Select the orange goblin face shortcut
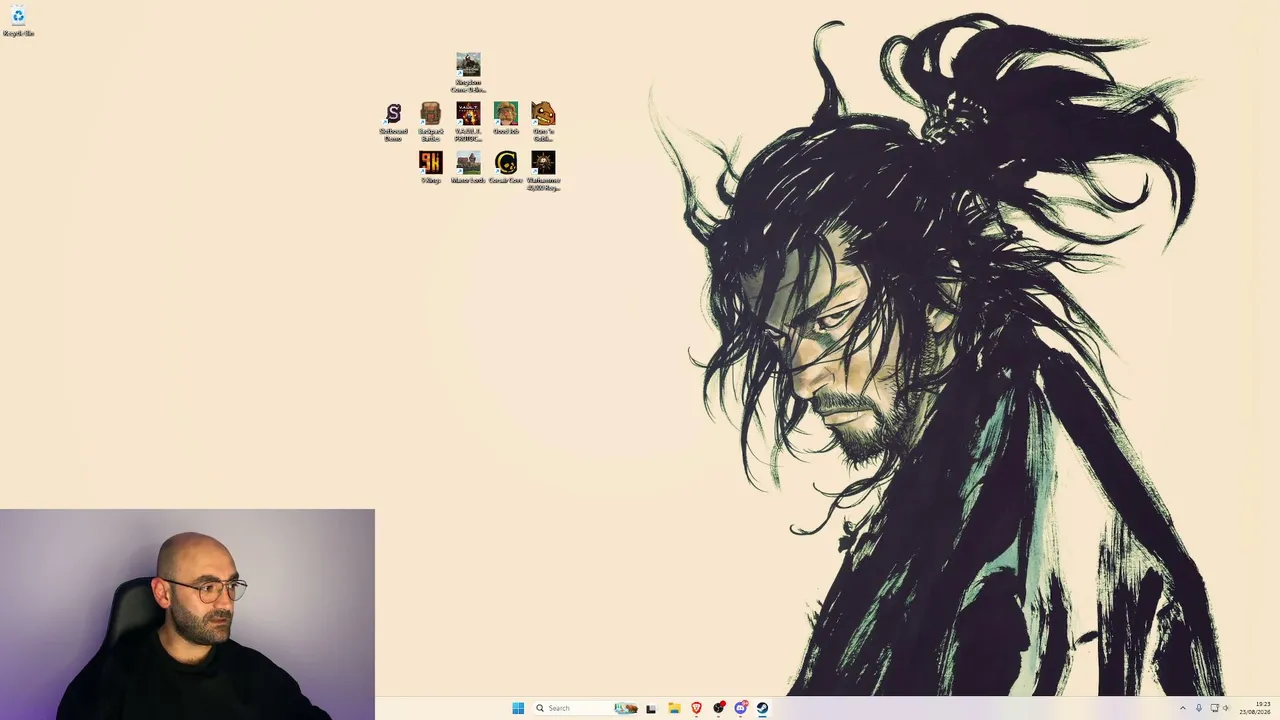The width and height of the screenshot is (1280, 720). click(543, 113)
